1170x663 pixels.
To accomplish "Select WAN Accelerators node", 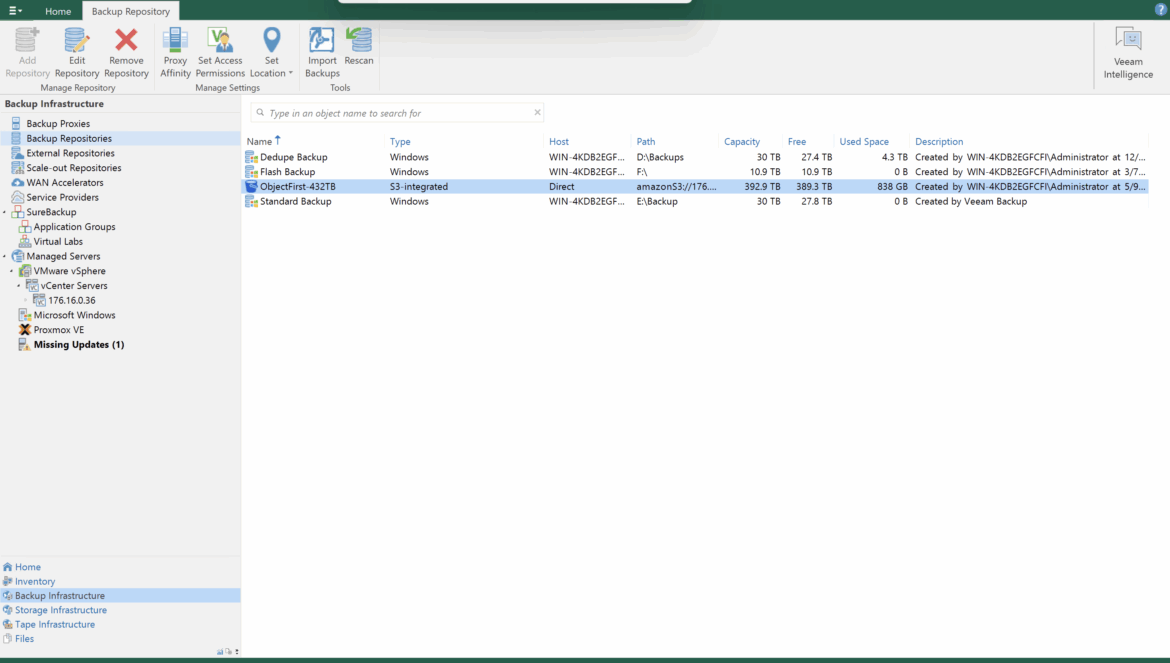I will pos(65,183).
